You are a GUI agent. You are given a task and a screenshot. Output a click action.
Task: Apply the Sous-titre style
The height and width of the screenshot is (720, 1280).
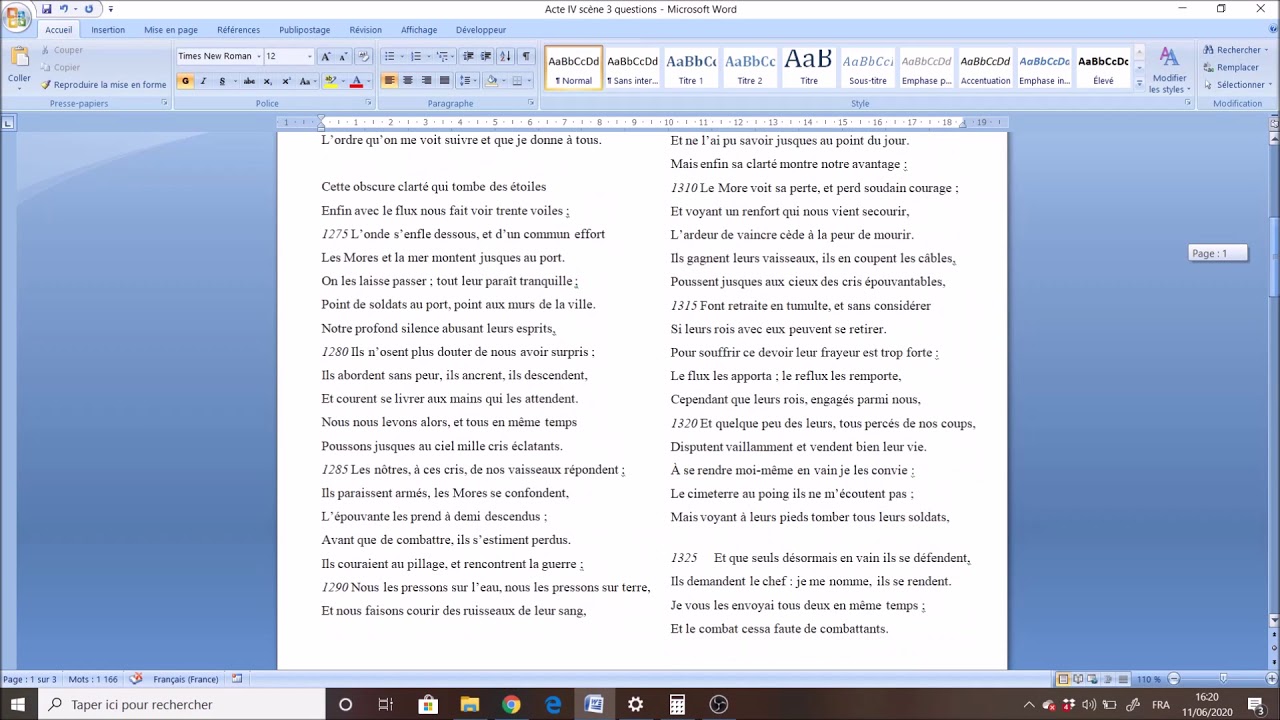pos(868,68)
